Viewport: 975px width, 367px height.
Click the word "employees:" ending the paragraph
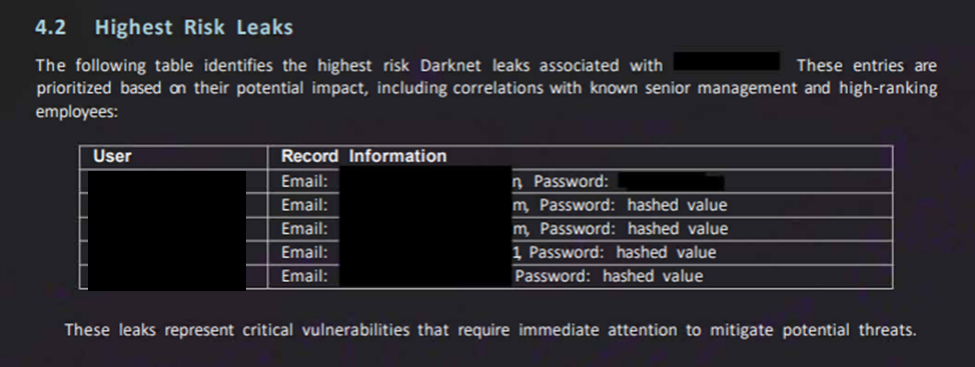(x=76, y=113)
